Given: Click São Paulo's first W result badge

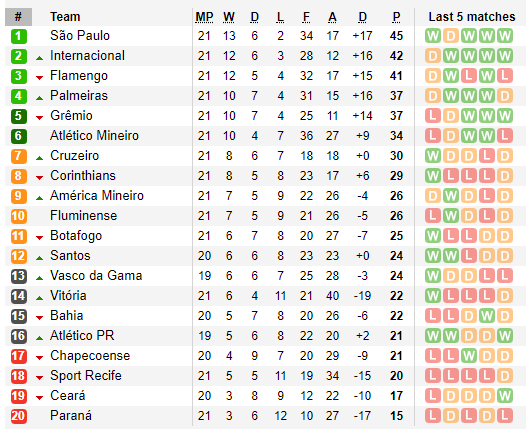Looking at the screenshot, I should [x=433, y=36].
